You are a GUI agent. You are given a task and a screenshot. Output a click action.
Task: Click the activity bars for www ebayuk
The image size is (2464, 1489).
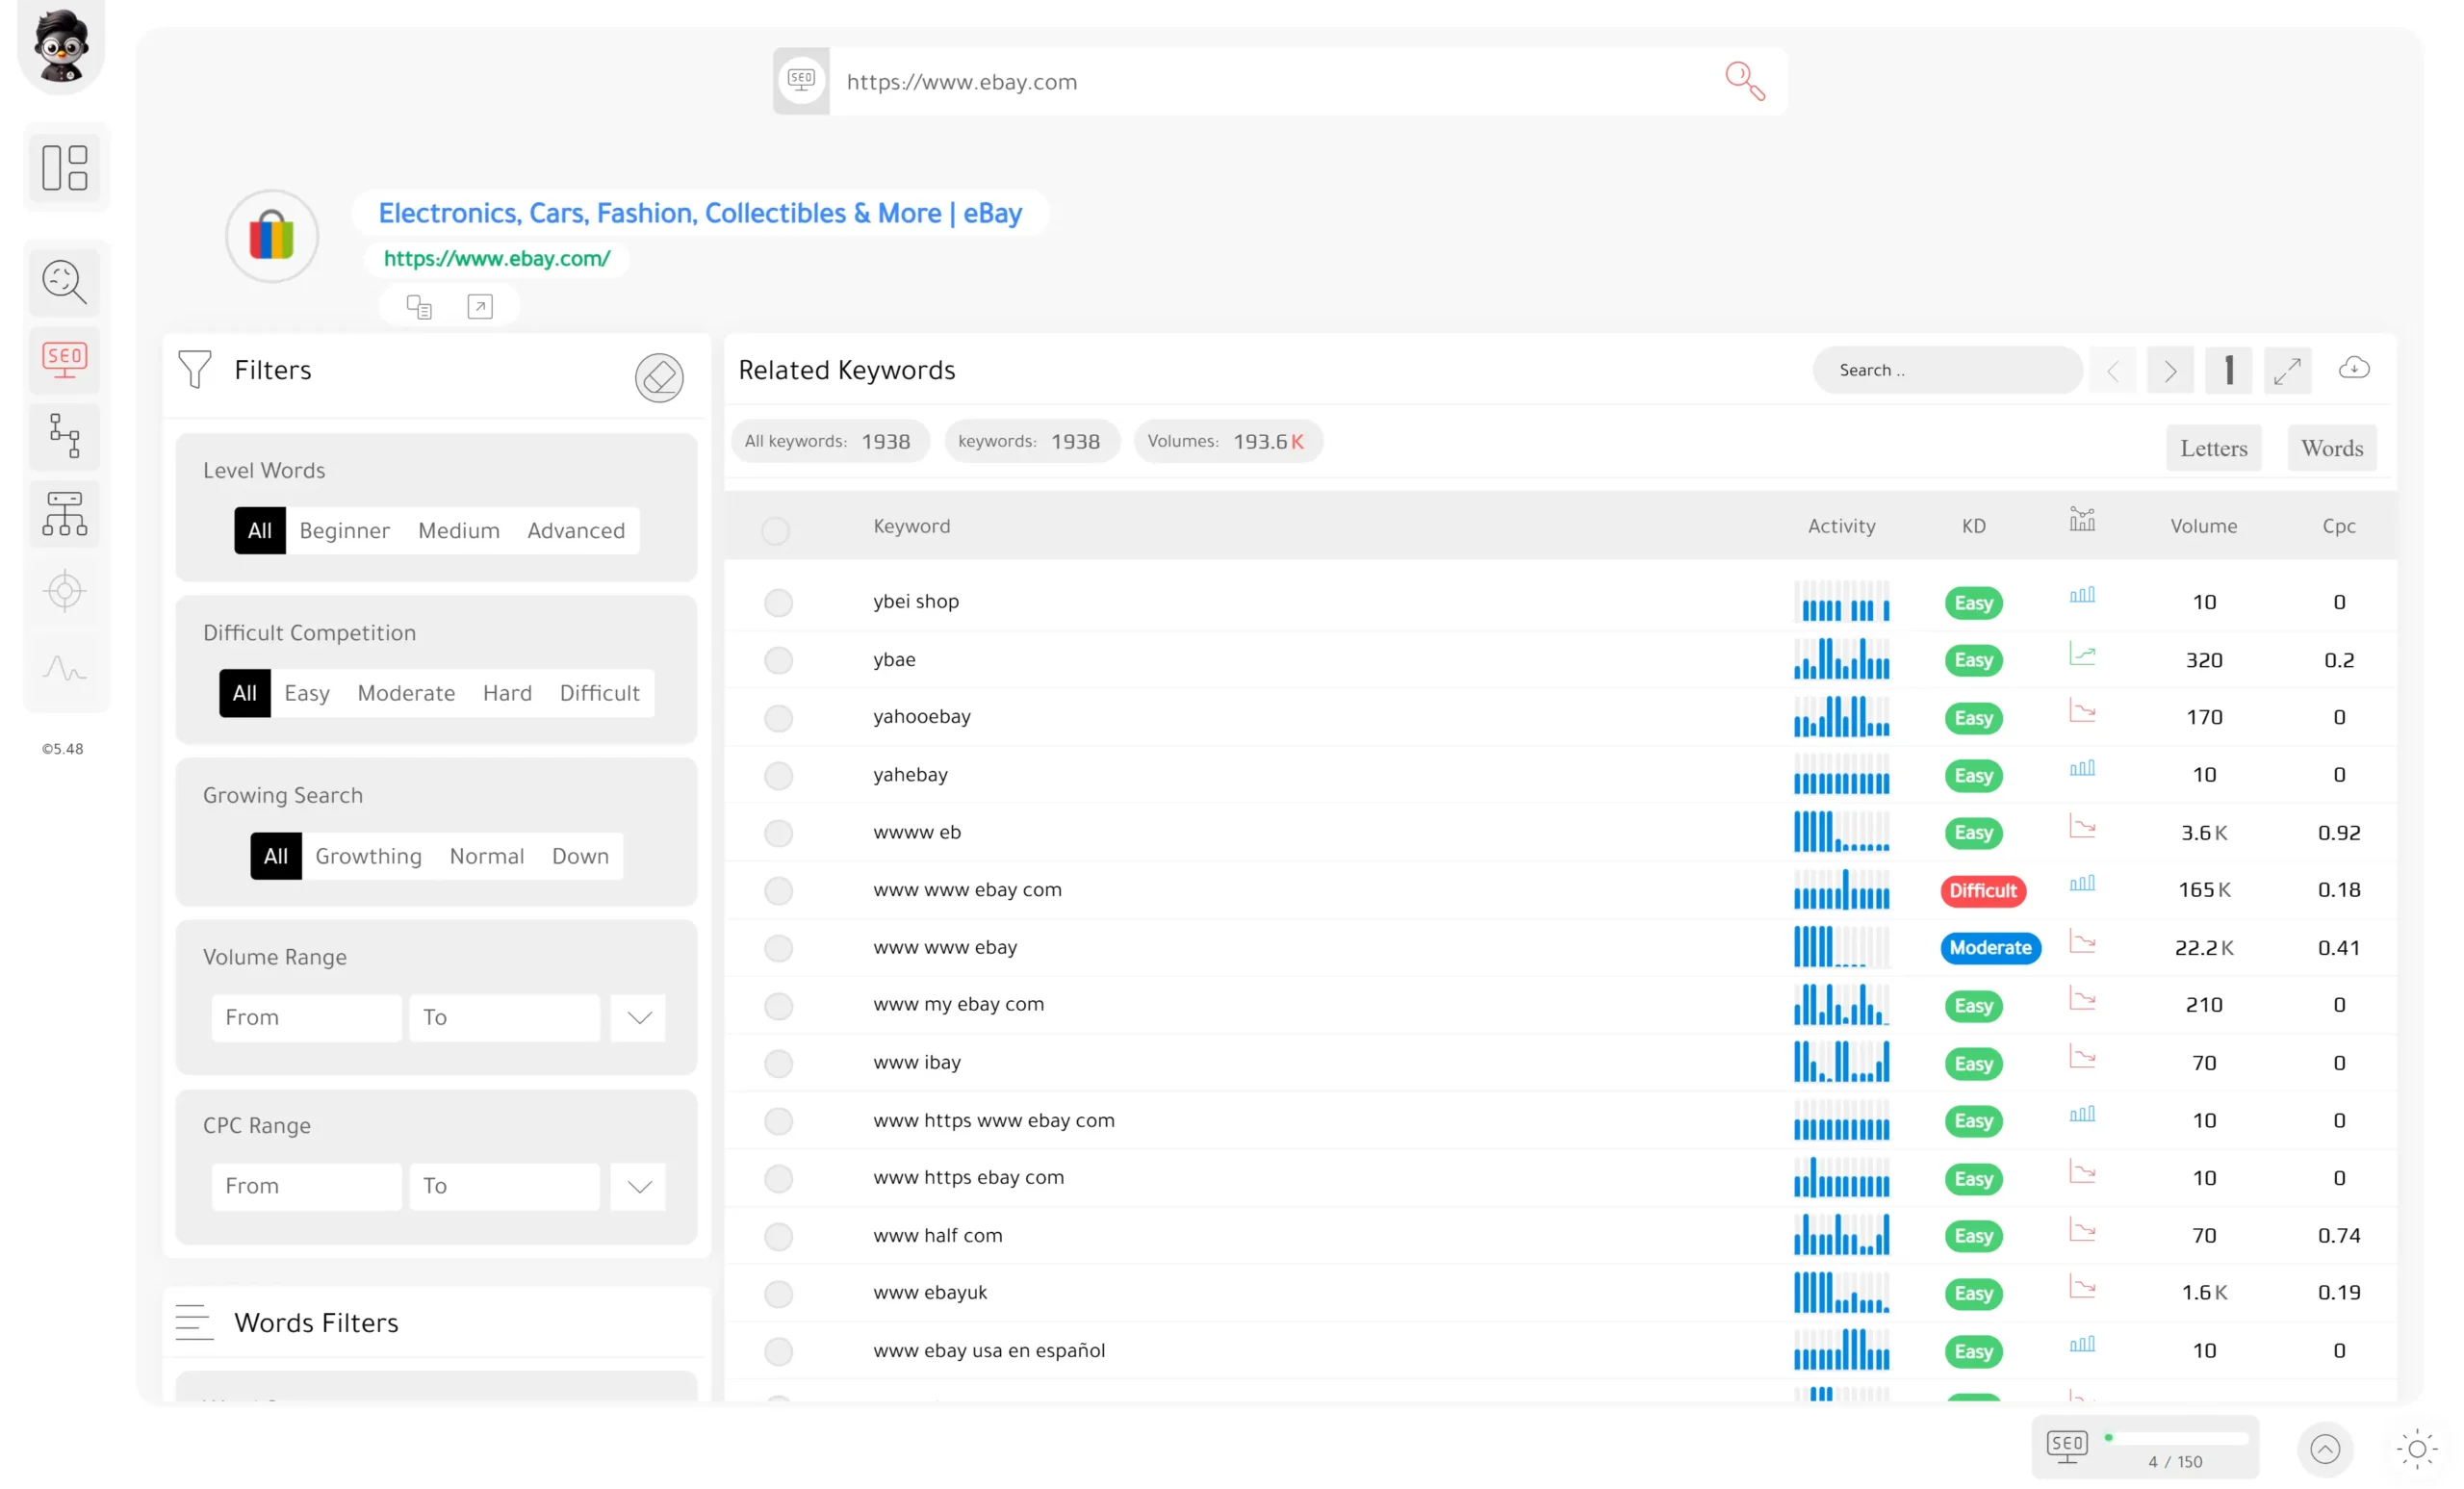coord(1841,1292)
